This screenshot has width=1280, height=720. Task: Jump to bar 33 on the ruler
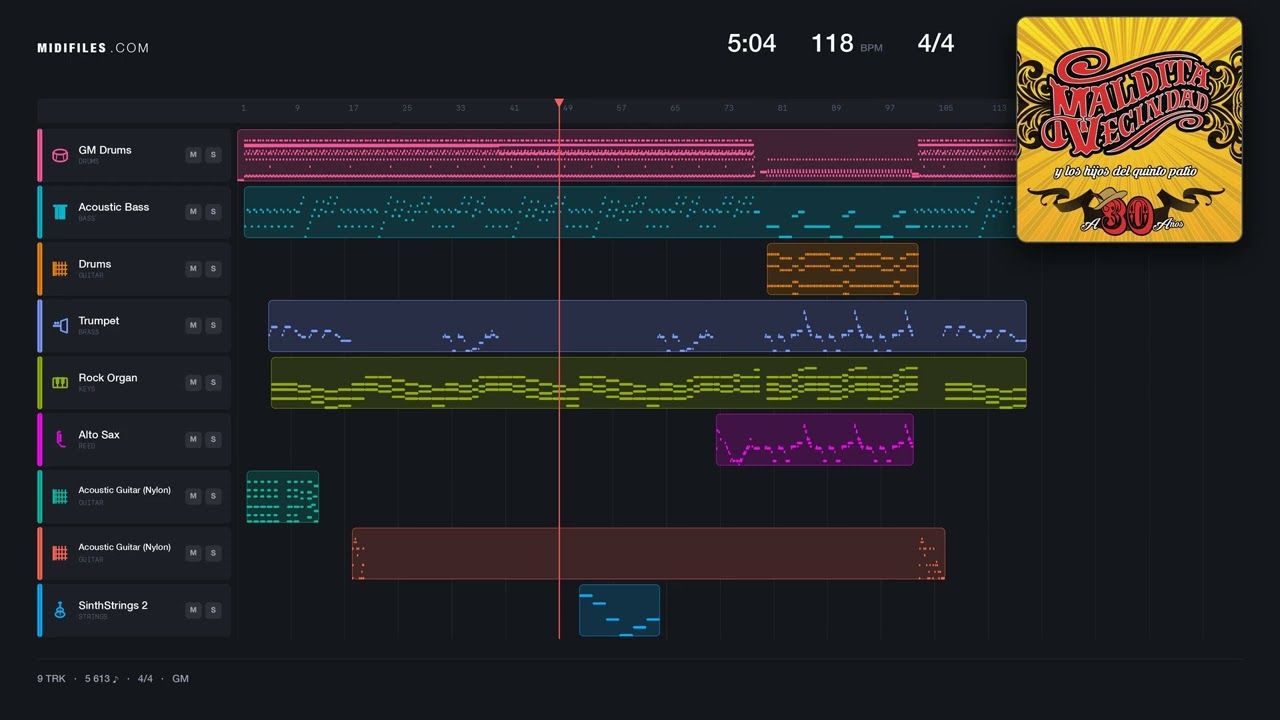pos(460,108)
